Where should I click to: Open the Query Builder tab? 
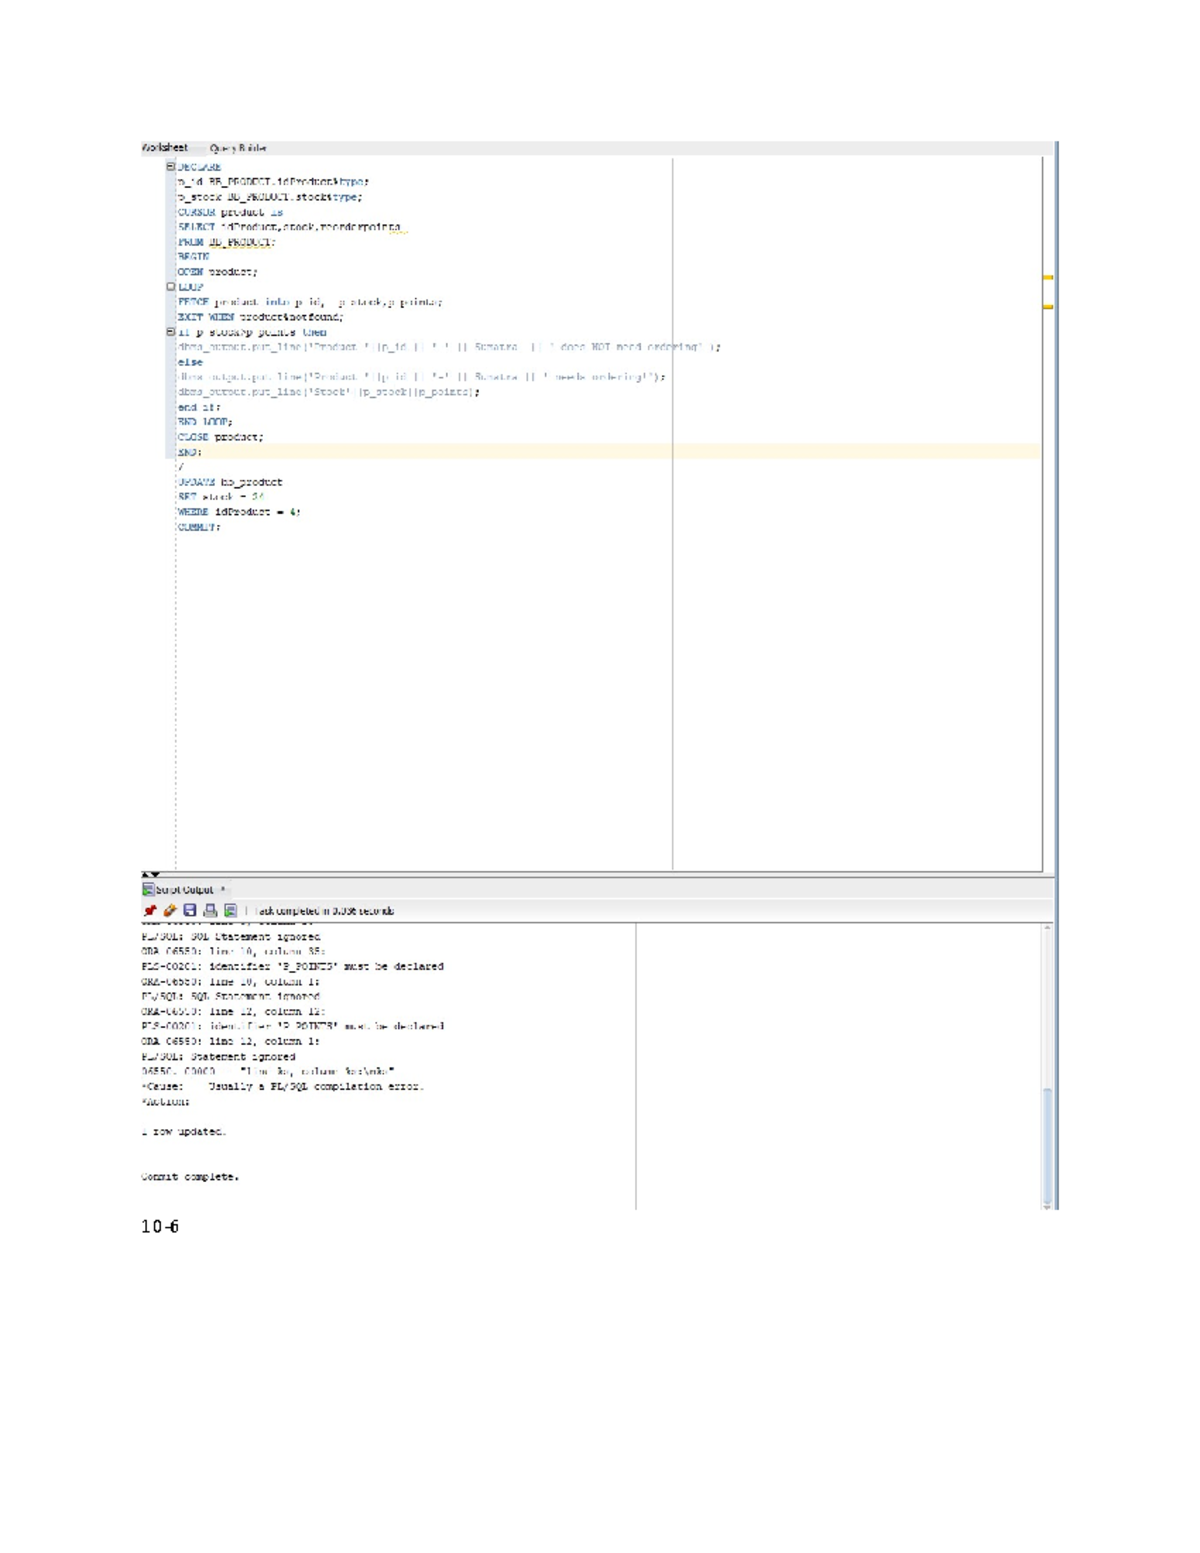(238, 148)
